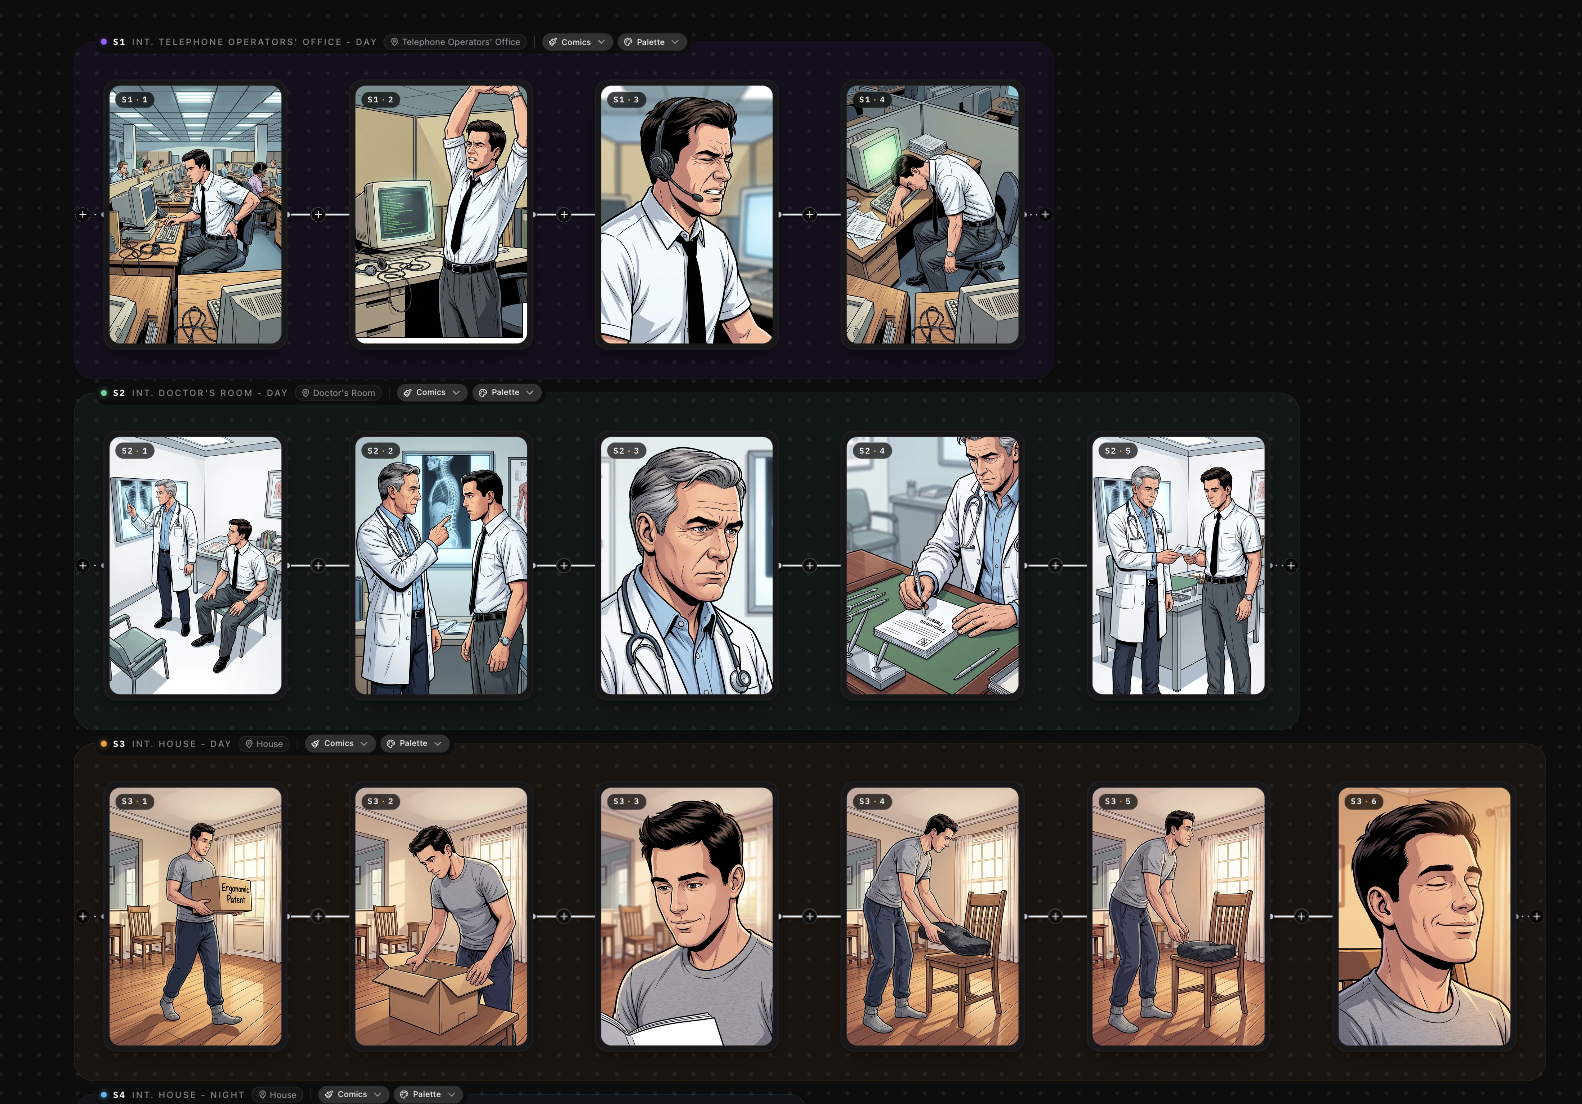Insert a shot between S3-2 and S3-3
The width and height of the screenshot is (1582, 1104).
[564, 916]
